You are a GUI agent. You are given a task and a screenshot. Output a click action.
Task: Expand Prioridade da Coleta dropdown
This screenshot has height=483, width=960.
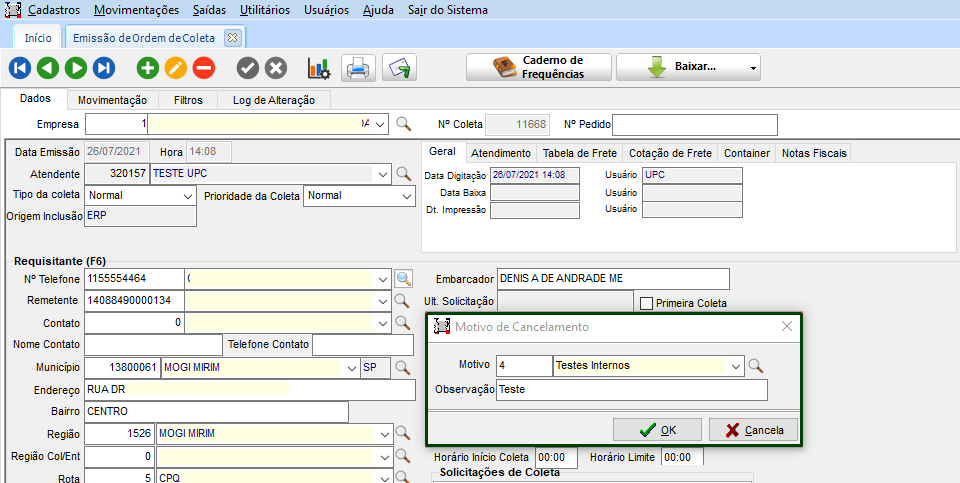click(407, 196)
